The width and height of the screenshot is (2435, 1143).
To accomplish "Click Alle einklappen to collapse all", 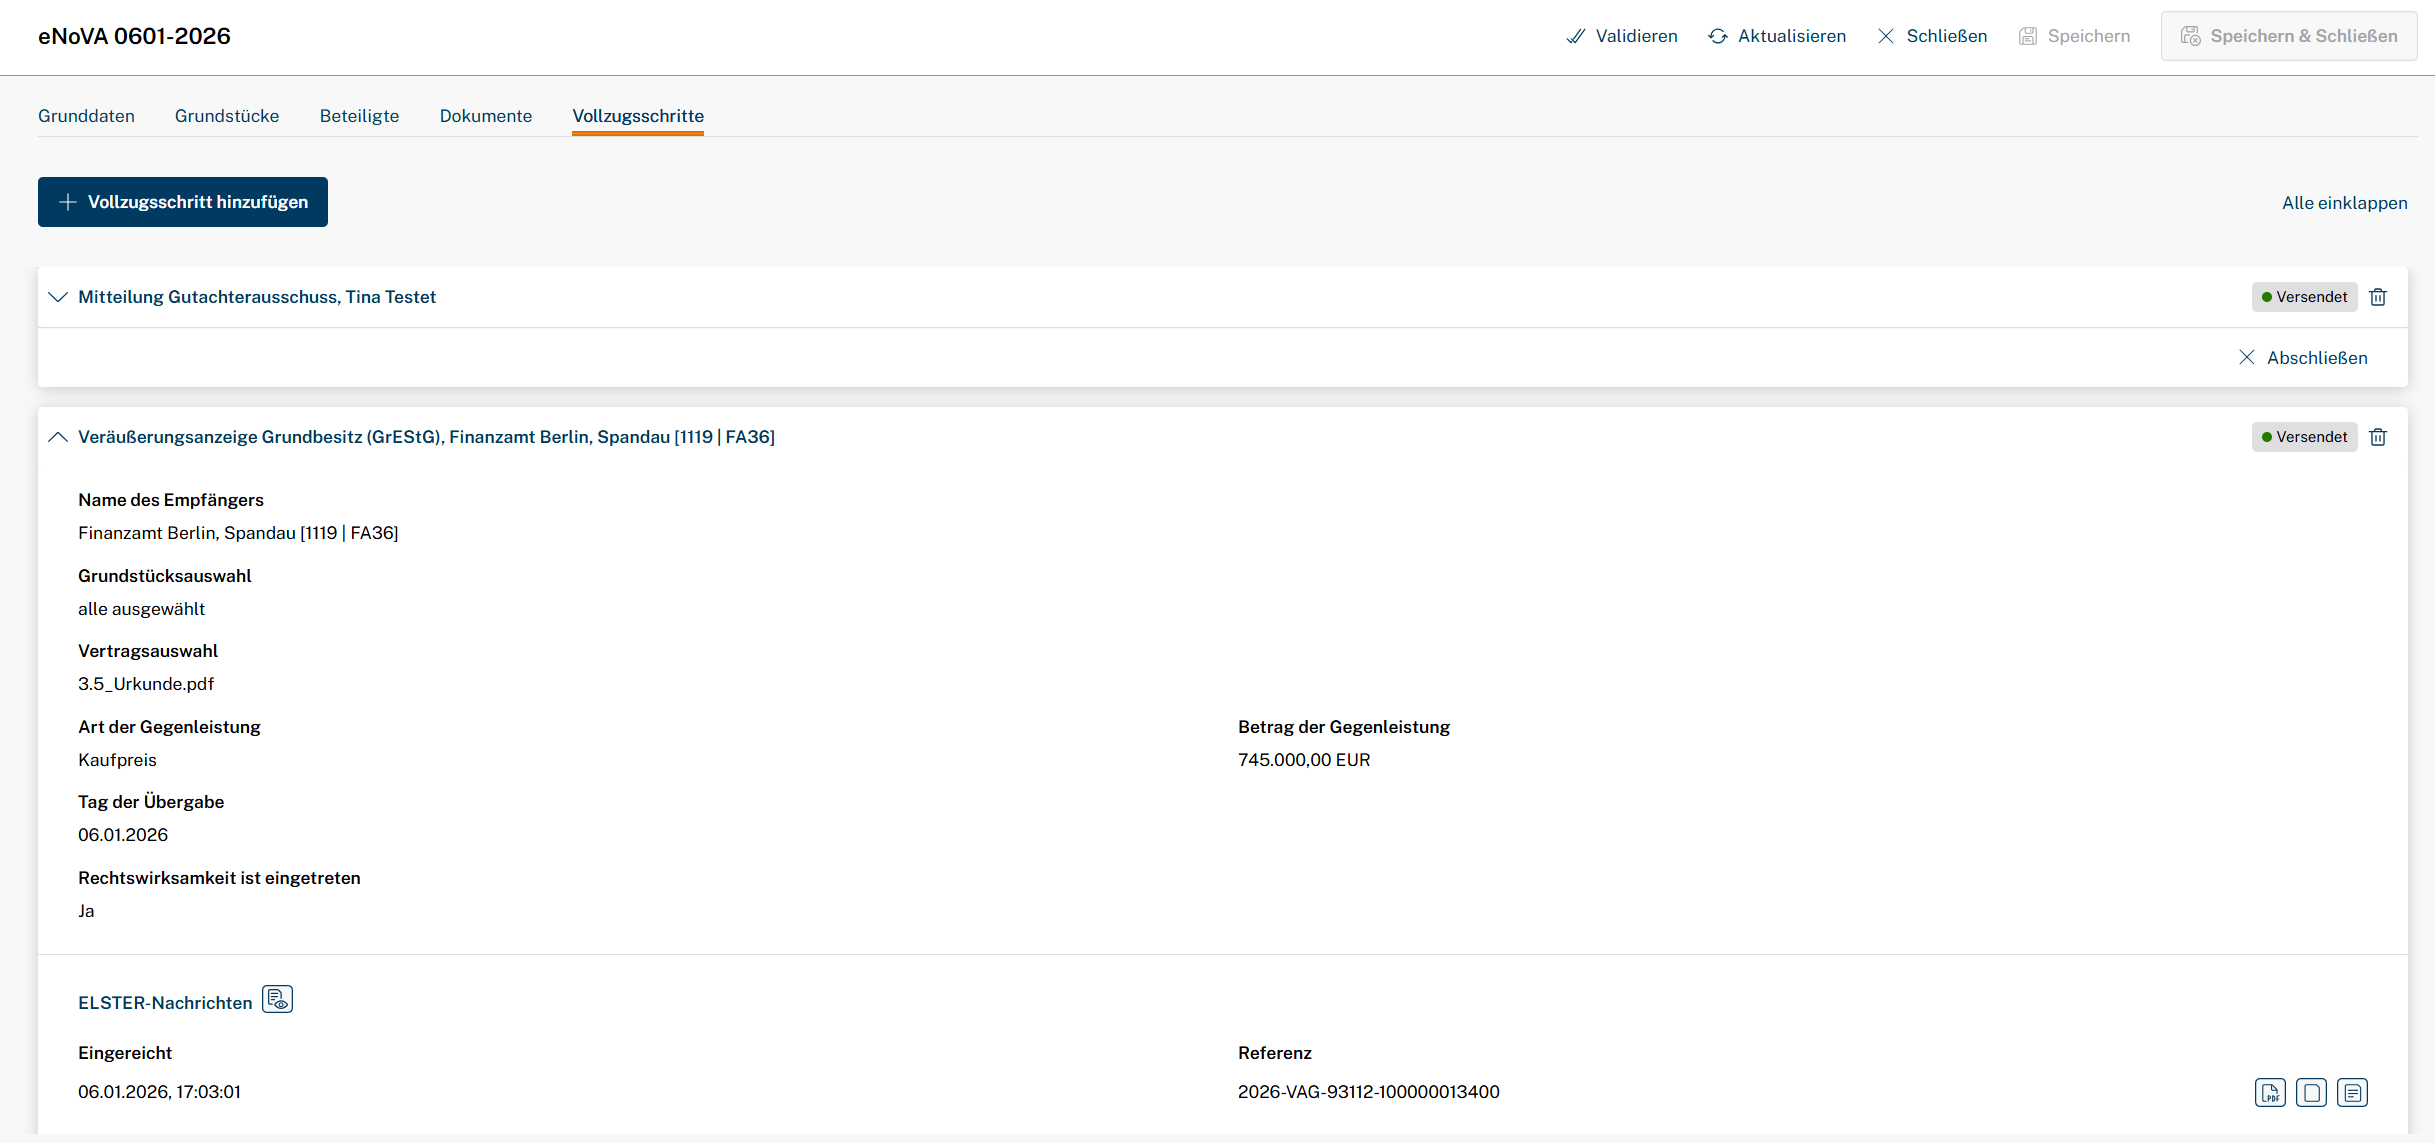I will pyautogui.click(x=2344, y=203).
